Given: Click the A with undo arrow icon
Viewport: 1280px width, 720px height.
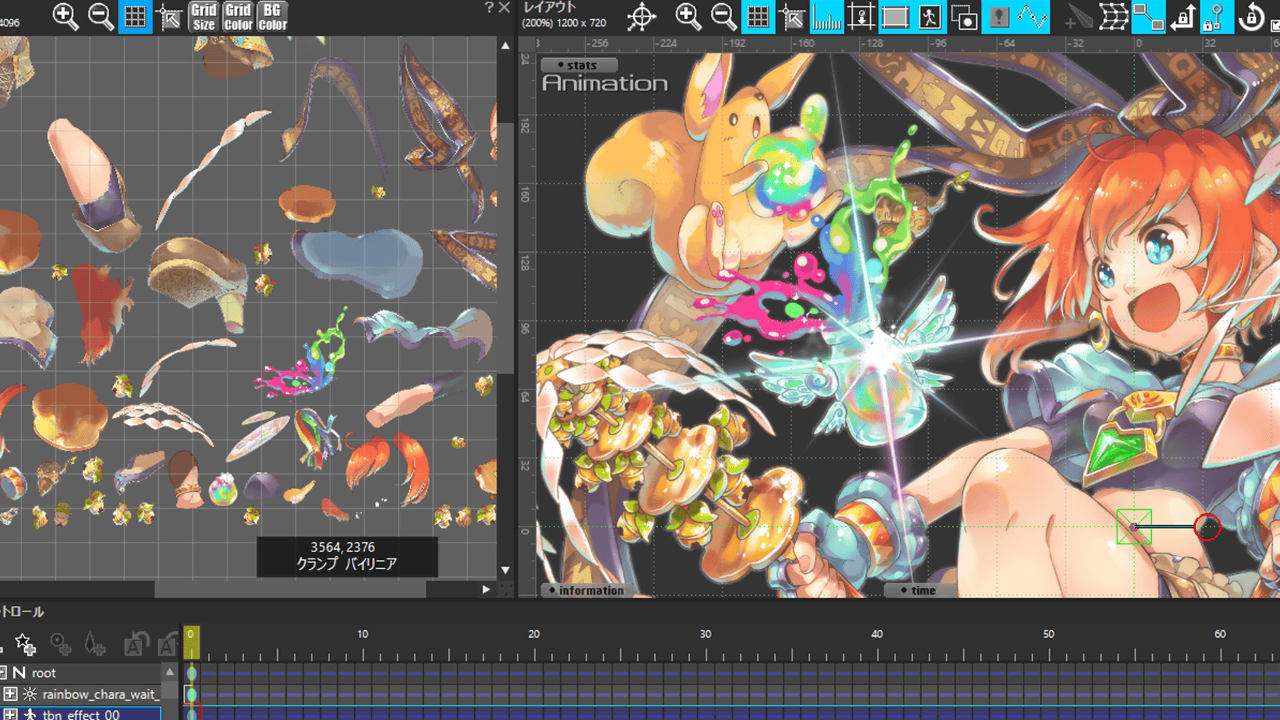Looking at the screenshot, I should point(136,645).
